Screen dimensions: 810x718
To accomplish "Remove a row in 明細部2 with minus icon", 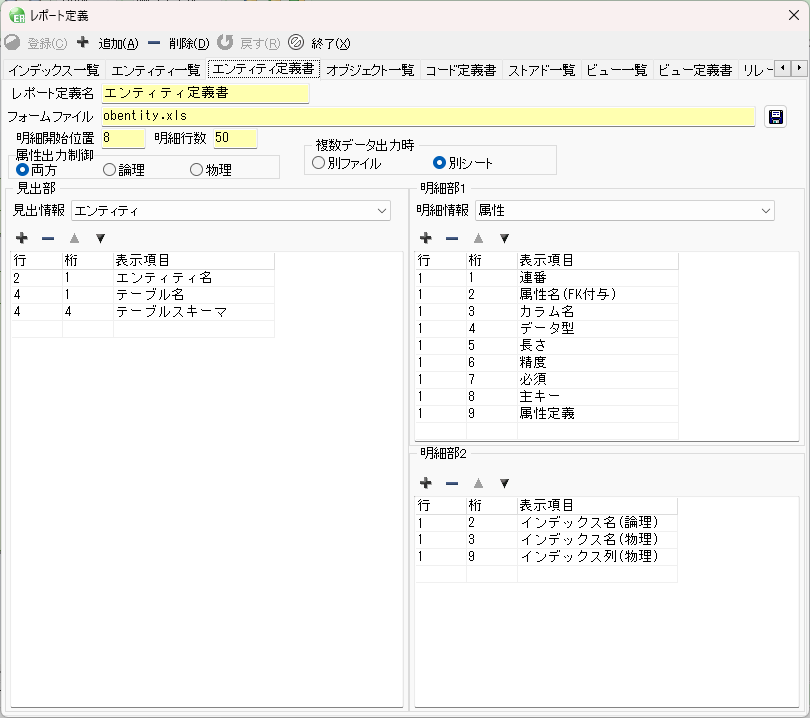I will (452, 483).
